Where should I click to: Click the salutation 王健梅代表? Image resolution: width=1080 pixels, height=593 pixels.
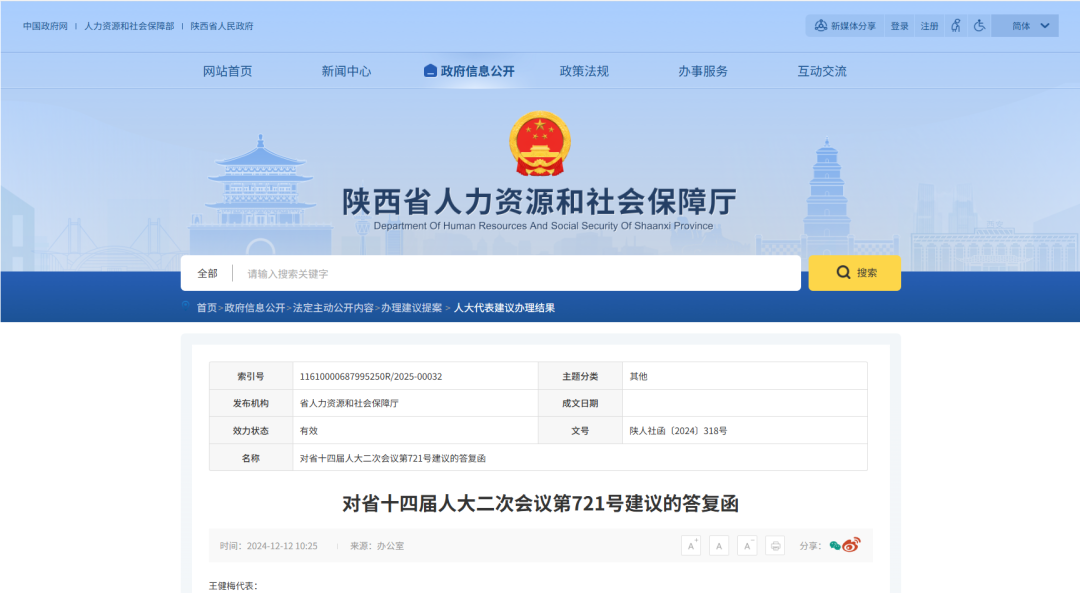point(233,585)
